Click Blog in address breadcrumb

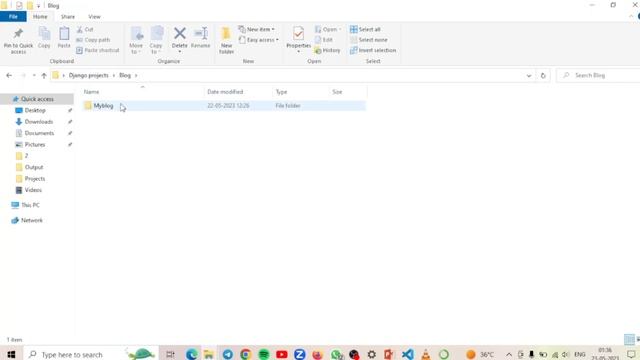125,76
